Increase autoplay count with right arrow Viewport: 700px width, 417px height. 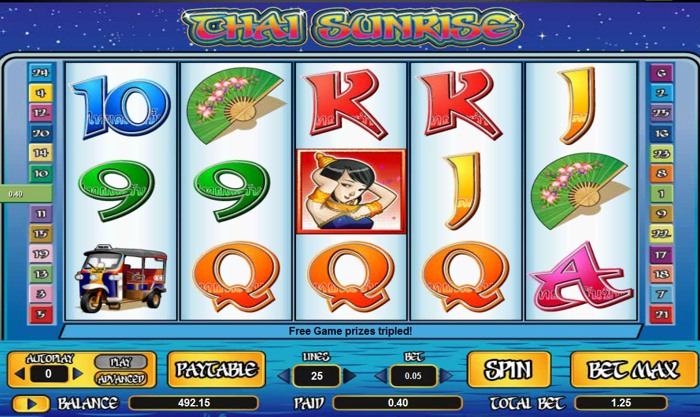(x=78, y=373)
